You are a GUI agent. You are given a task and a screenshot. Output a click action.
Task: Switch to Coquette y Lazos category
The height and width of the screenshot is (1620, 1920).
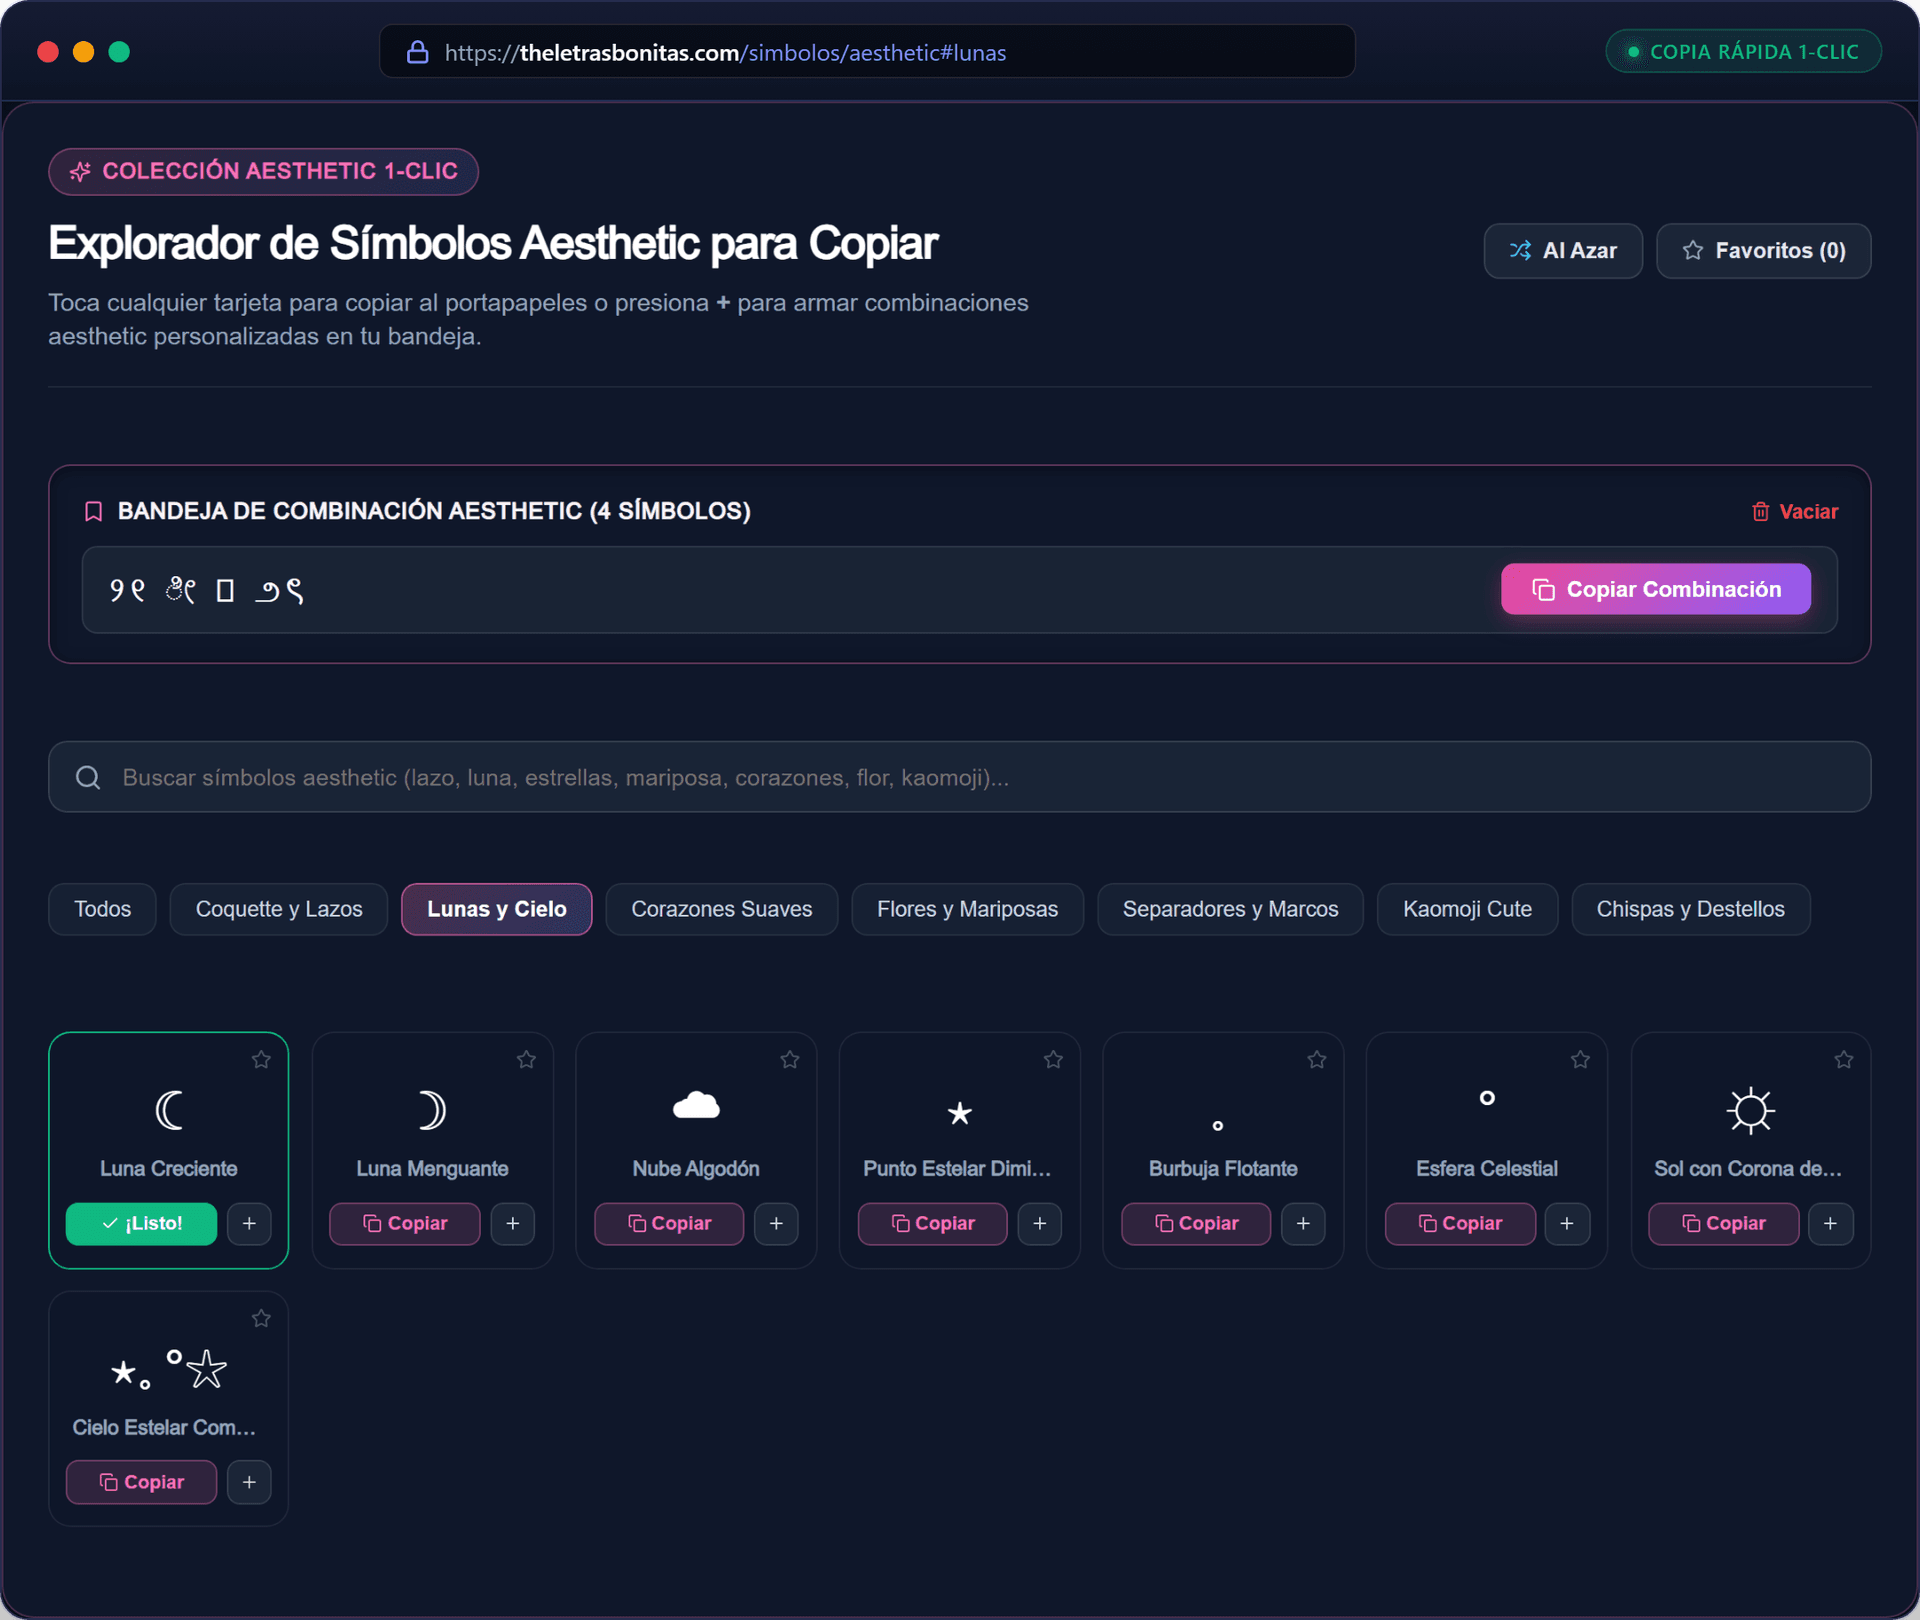click(x=279, y=909)
